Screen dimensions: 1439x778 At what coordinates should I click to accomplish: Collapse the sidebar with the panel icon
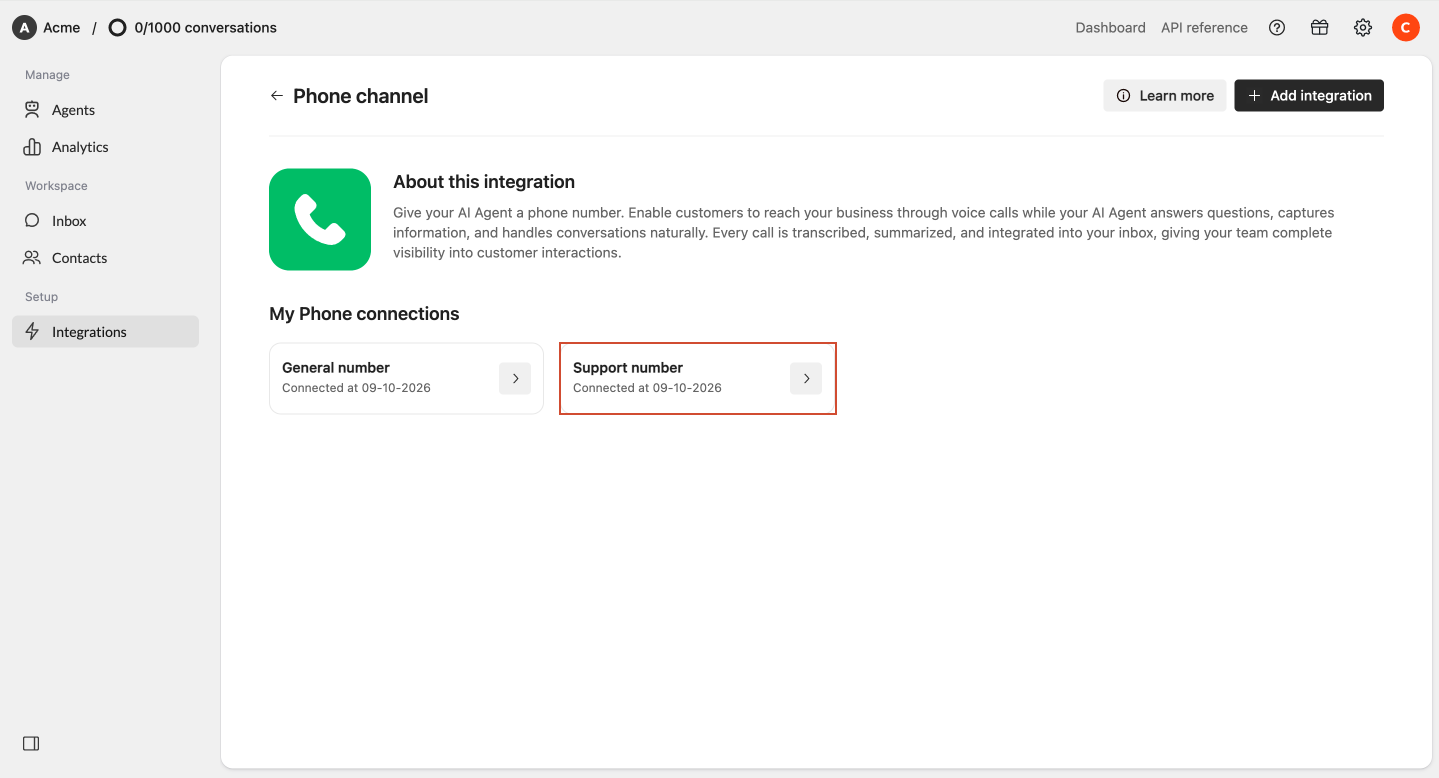pyautogui.click(x=31, y=744)
